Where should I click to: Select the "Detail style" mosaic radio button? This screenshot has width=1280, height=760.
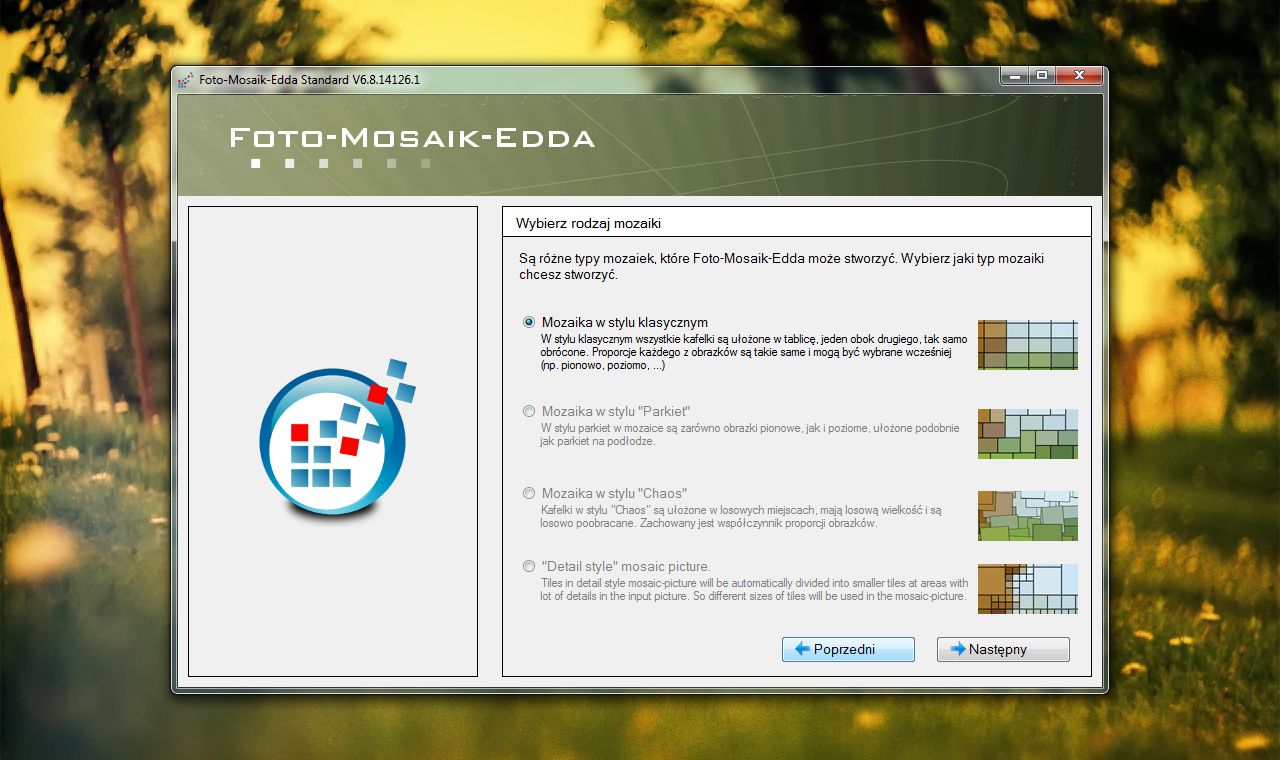(529, 566)
